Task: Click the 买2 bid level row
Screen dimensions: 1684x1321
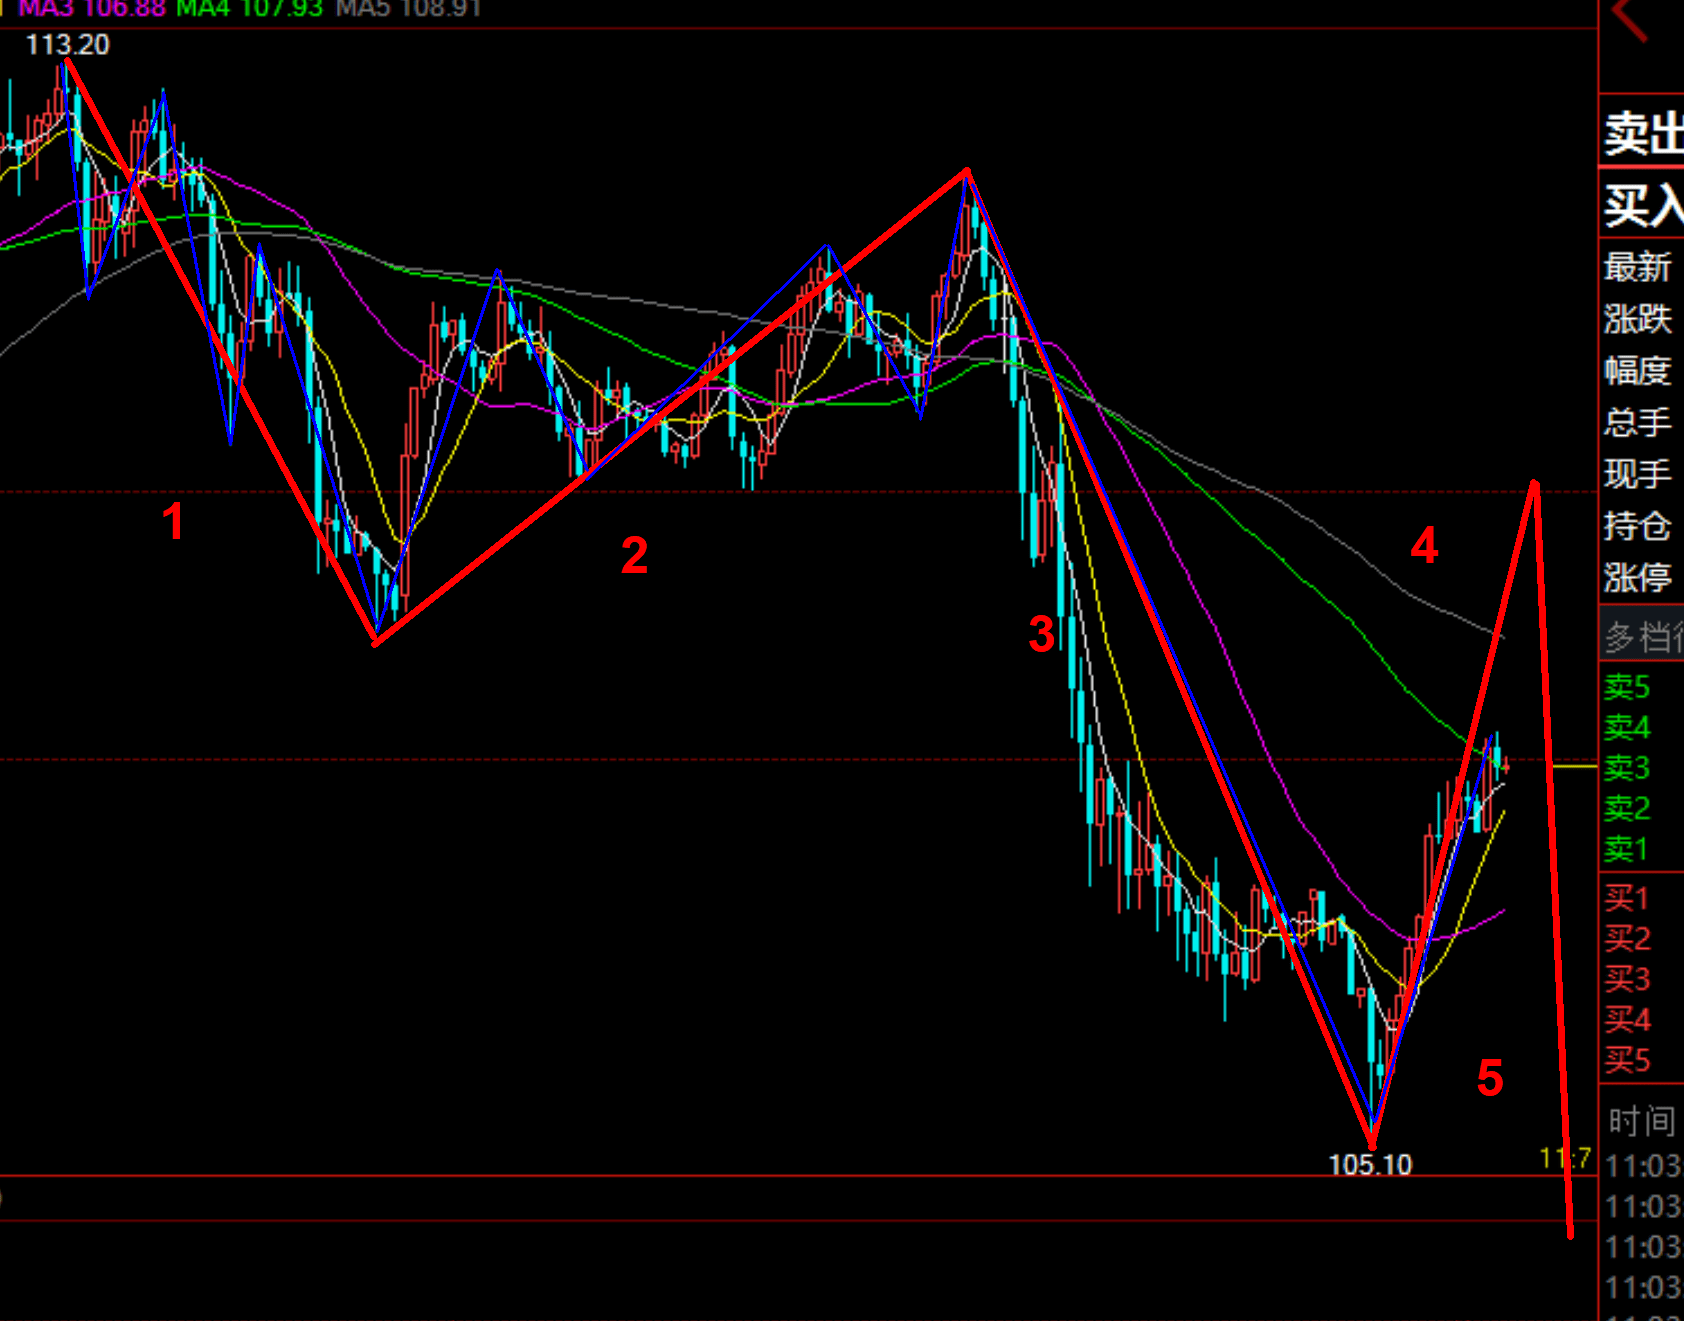Action: (1627, 938)
